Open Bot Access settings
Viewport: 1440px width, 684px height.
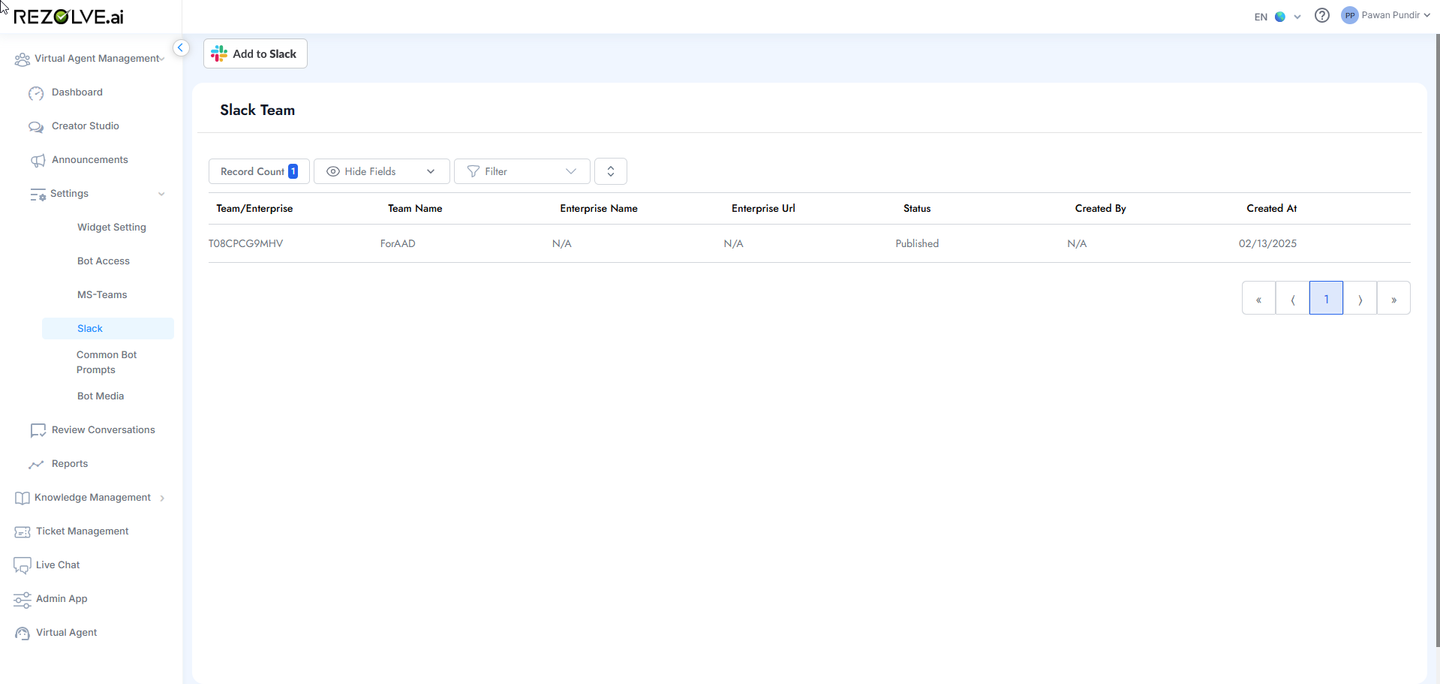[103, 261]
